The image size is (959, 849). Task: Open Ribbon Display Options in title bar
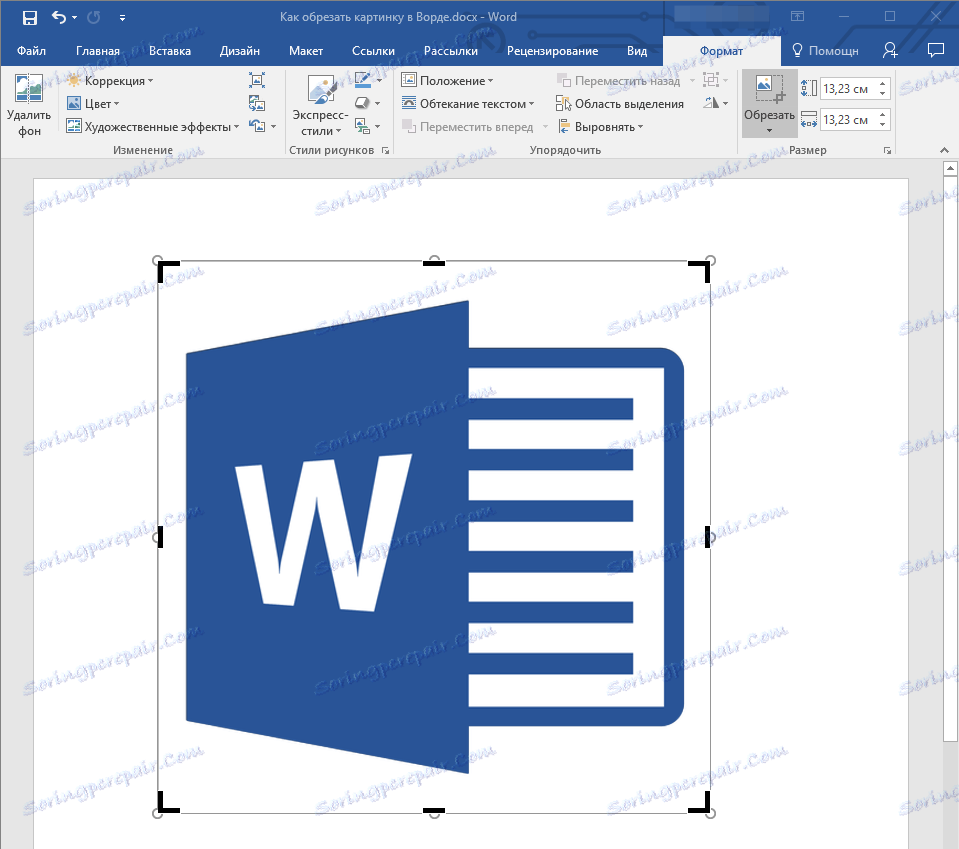798,17
